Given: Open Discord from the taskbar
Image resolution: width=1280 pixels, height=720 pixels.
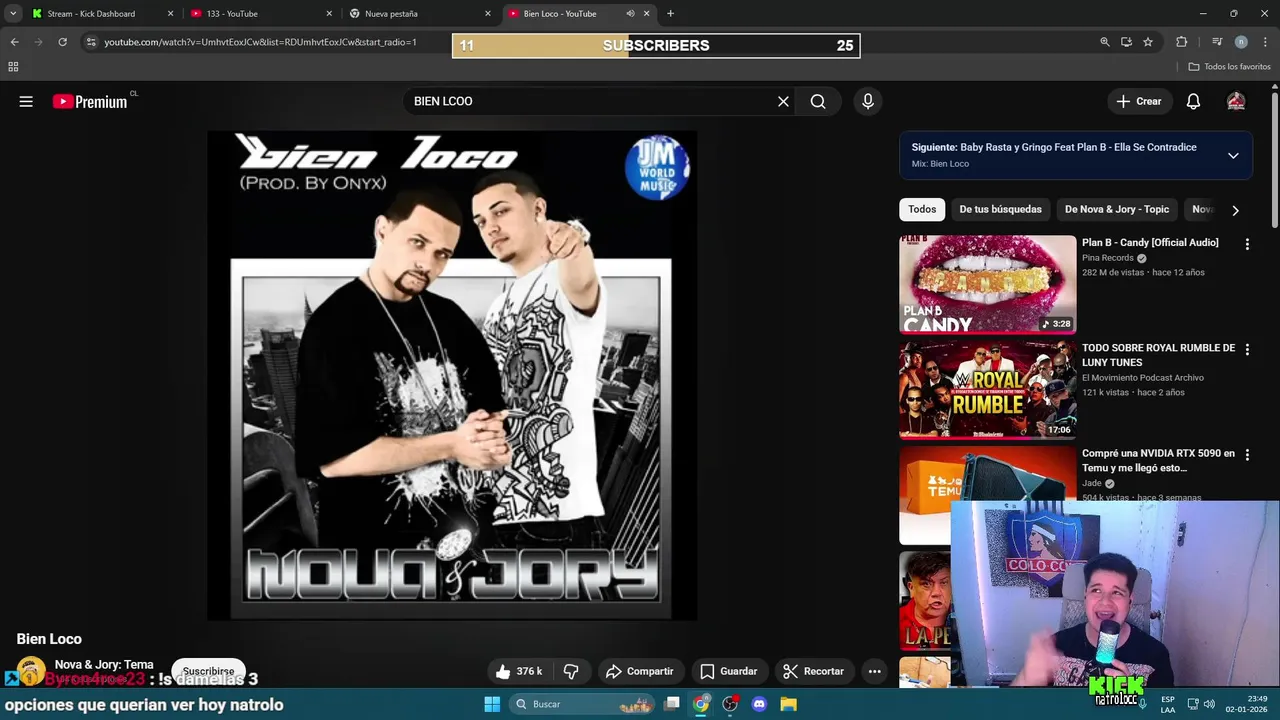Looking at the screenshot, I should (x=759, y=704).
